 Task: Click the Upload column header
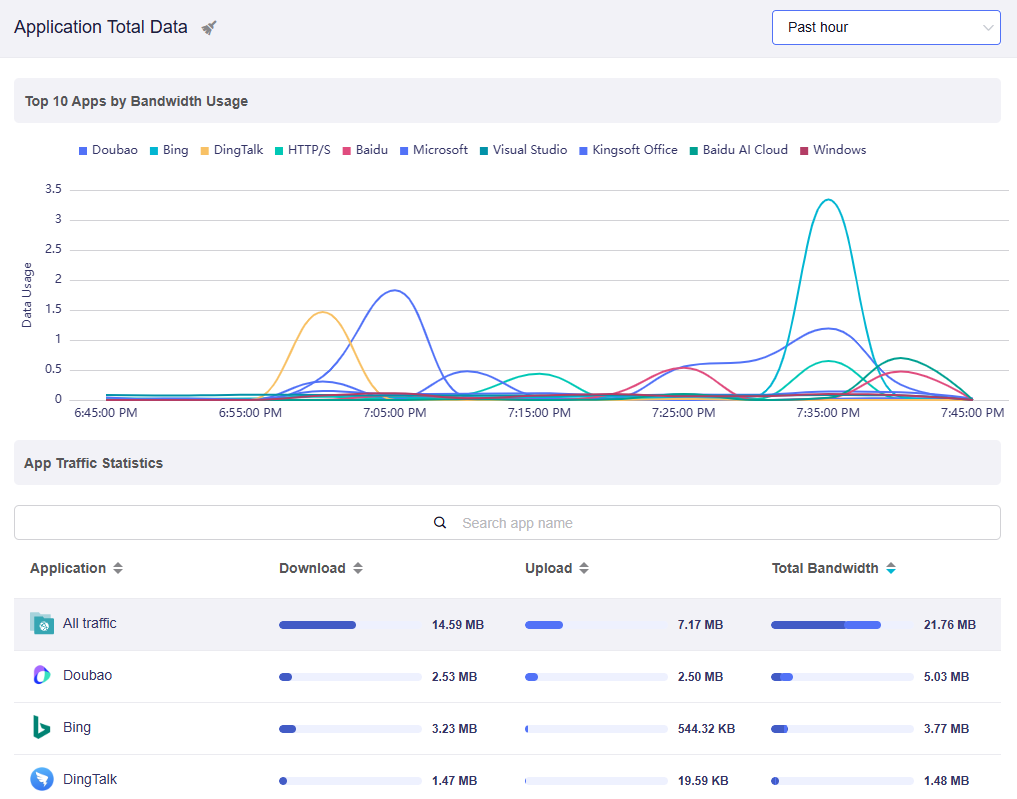click(548, 569)
